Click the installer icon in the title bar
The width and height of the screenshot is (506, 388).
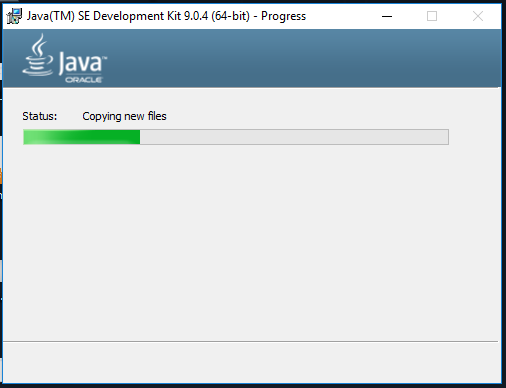pyautogui.click(x=14, y=16)
